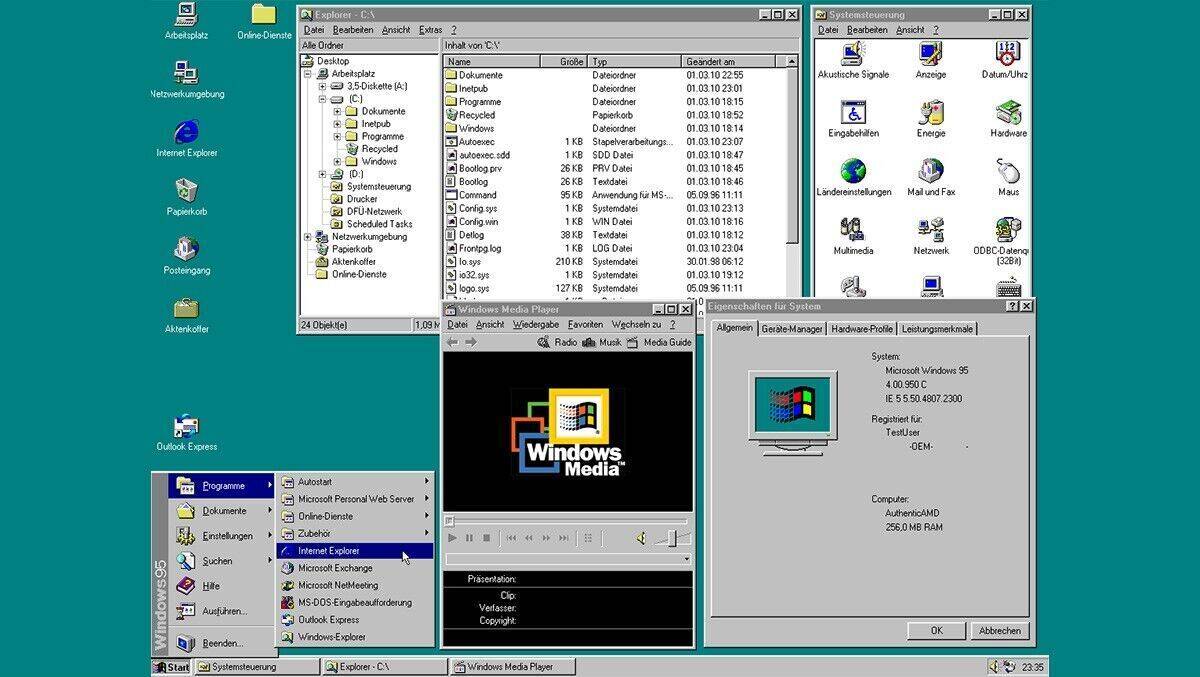The height and width of the screenshot is (677, 1200).
Task: Expand the Dokumente folder tree node
Action: (337, 111)
